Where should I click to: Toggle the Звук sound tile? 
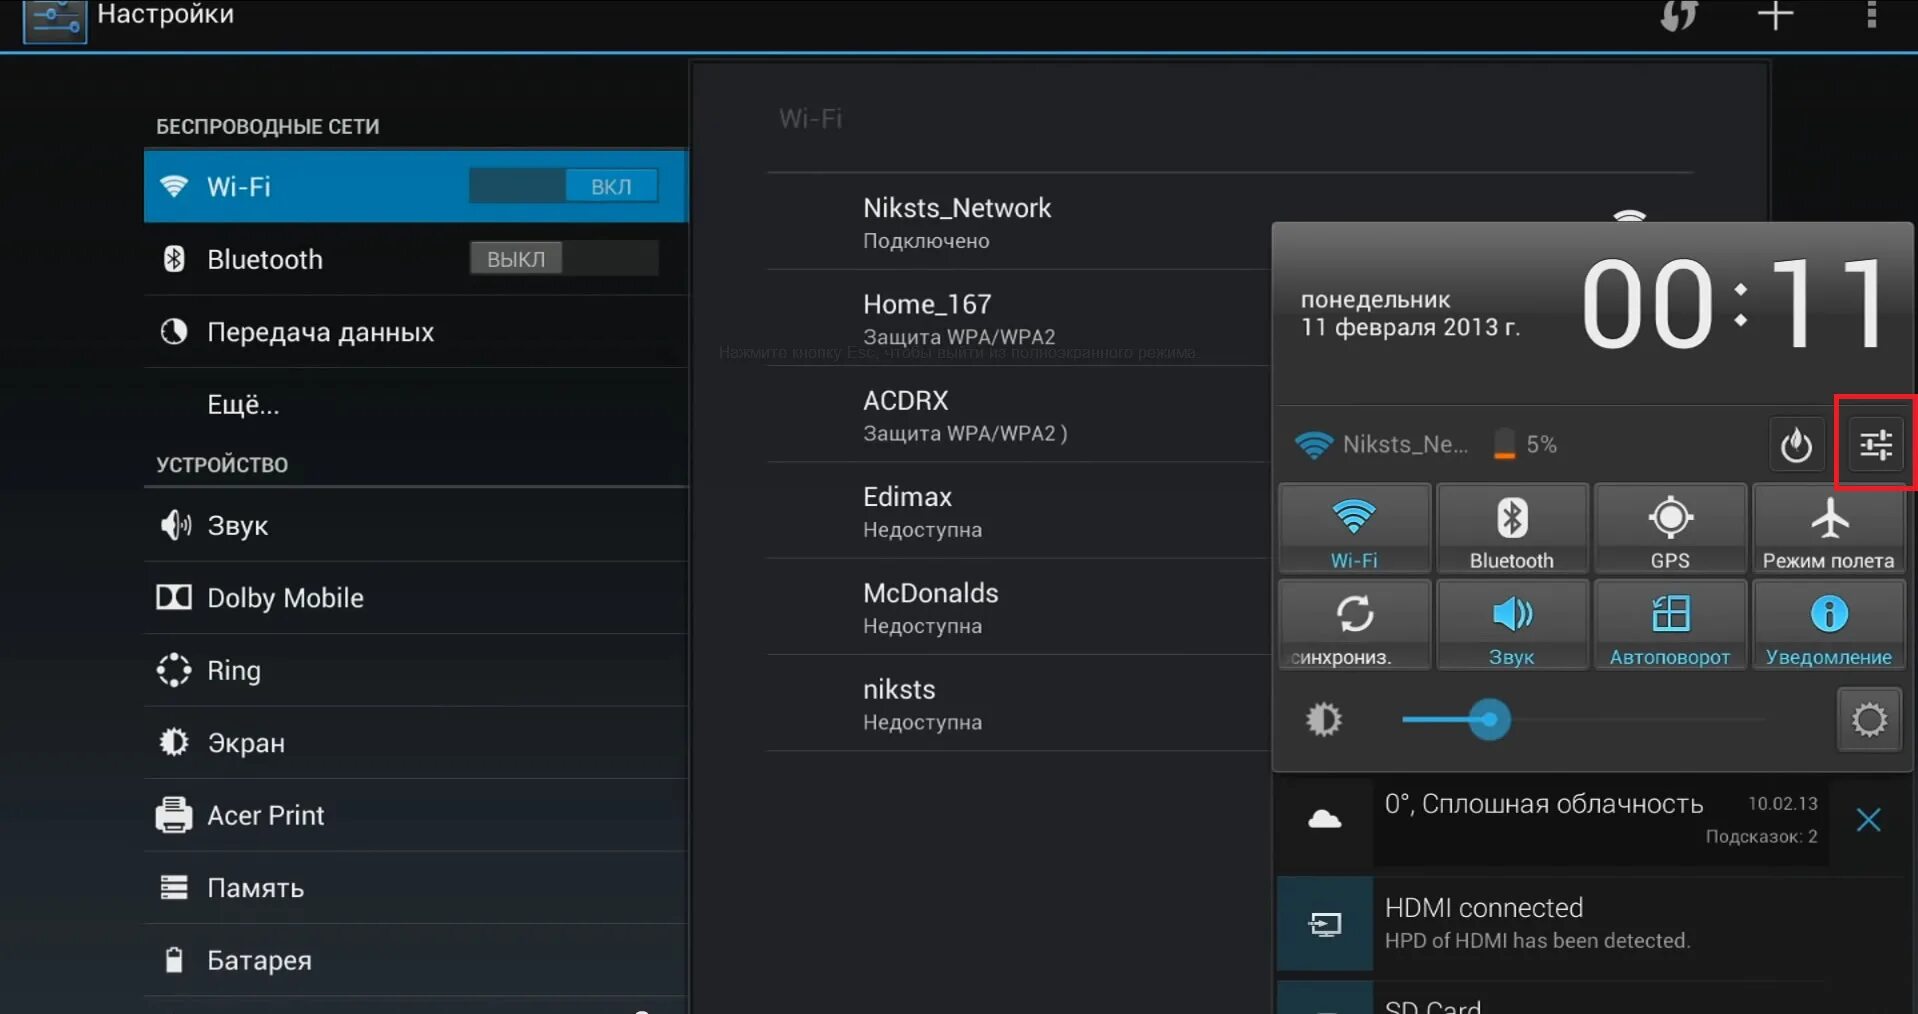pyautogui.click(x=1512, y=625)
